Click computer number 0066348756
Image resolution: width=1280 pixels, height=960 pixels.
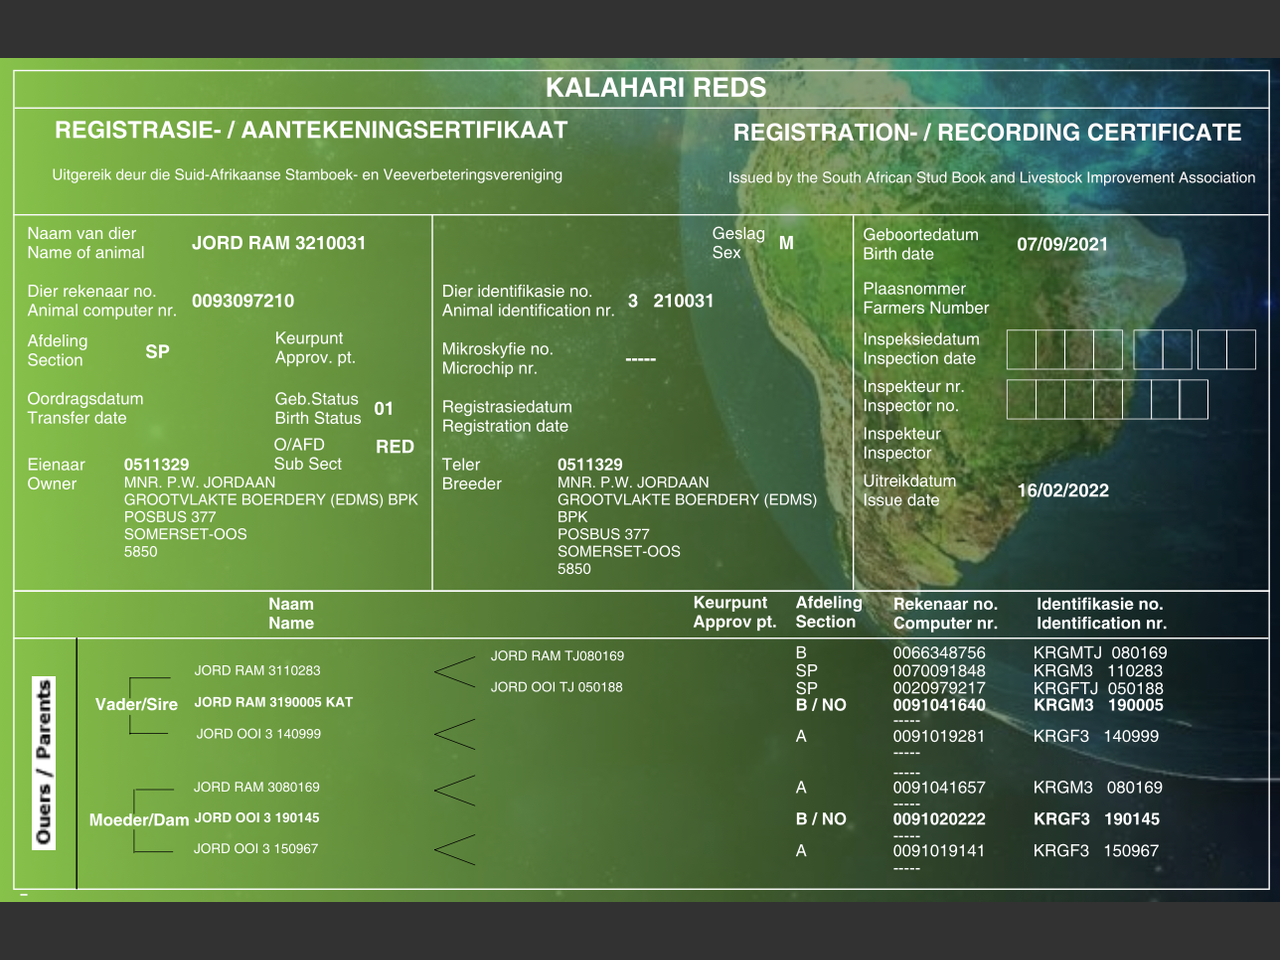pyautogui.click(x=939, y=653)
